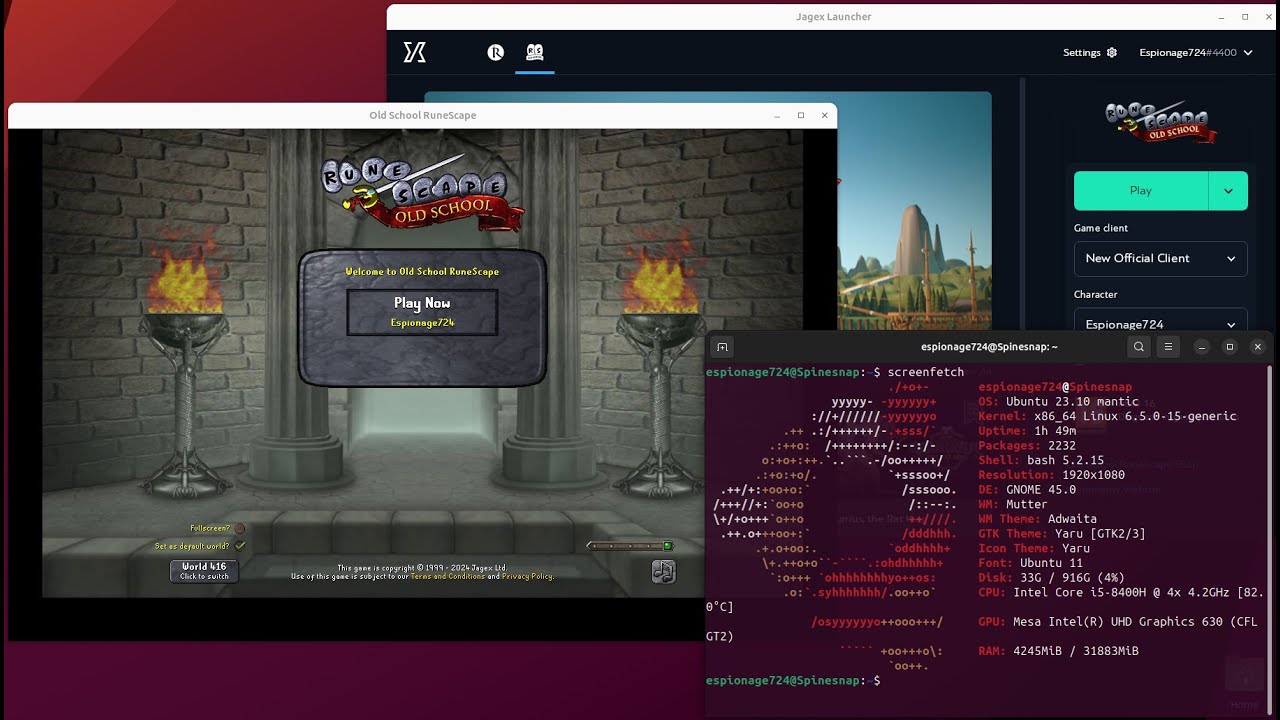Open new tab icon in terminal header
This screenshot has width=1280, height=720.
pyautogui.click(x=722, y=347)
